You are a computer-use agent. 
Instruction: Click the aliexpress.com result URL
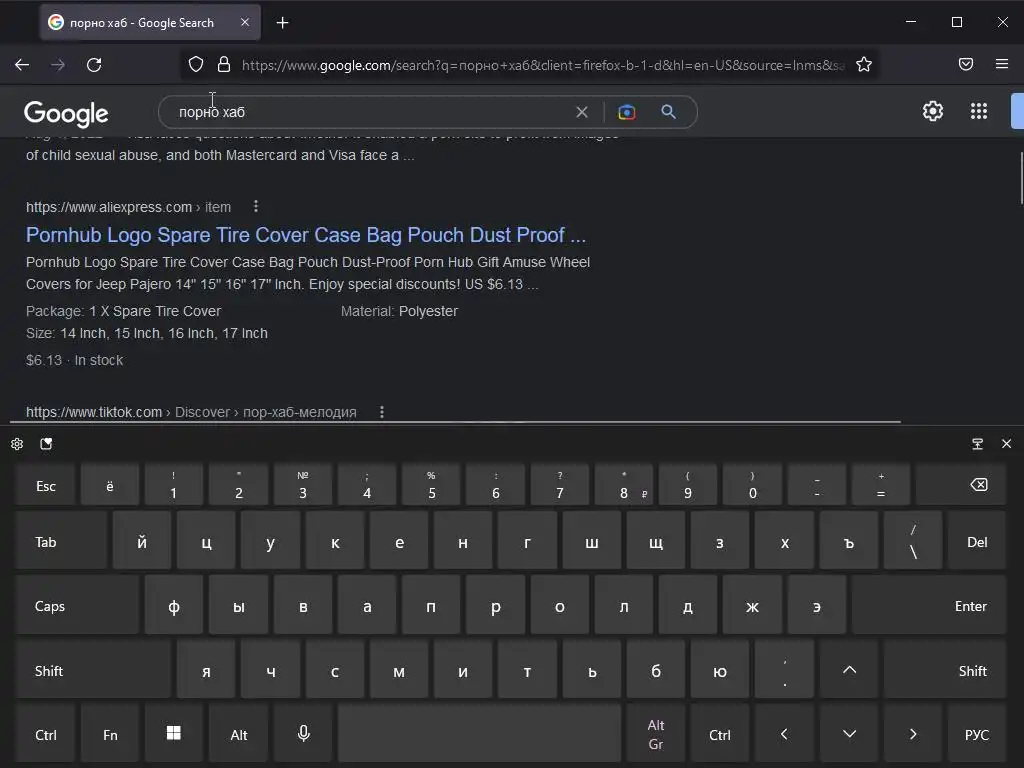[x=128, y=207]
